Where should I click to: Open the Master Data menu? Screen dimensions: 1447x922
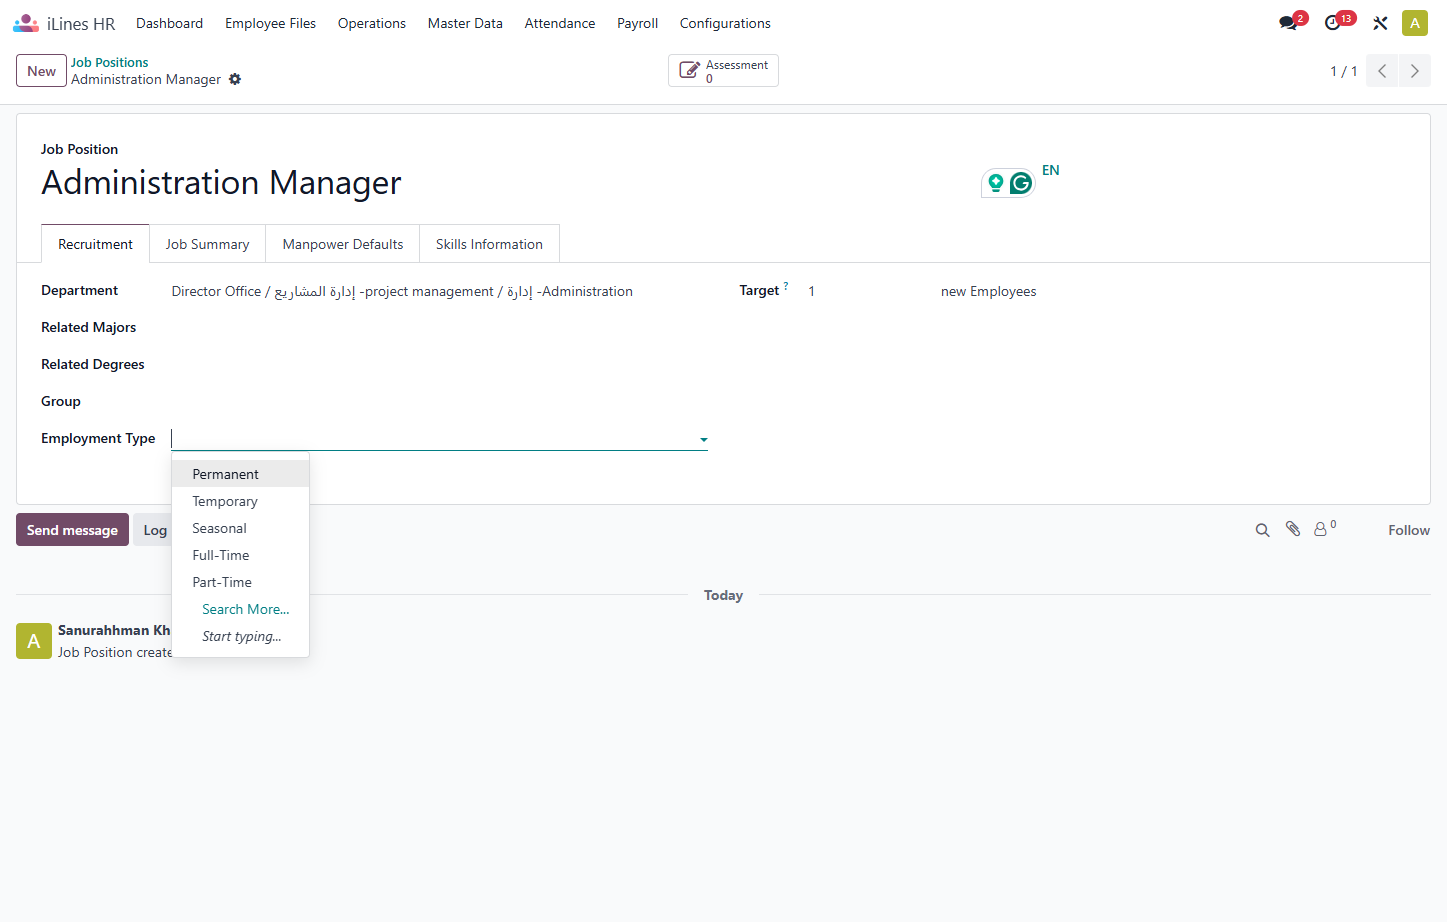465,23
